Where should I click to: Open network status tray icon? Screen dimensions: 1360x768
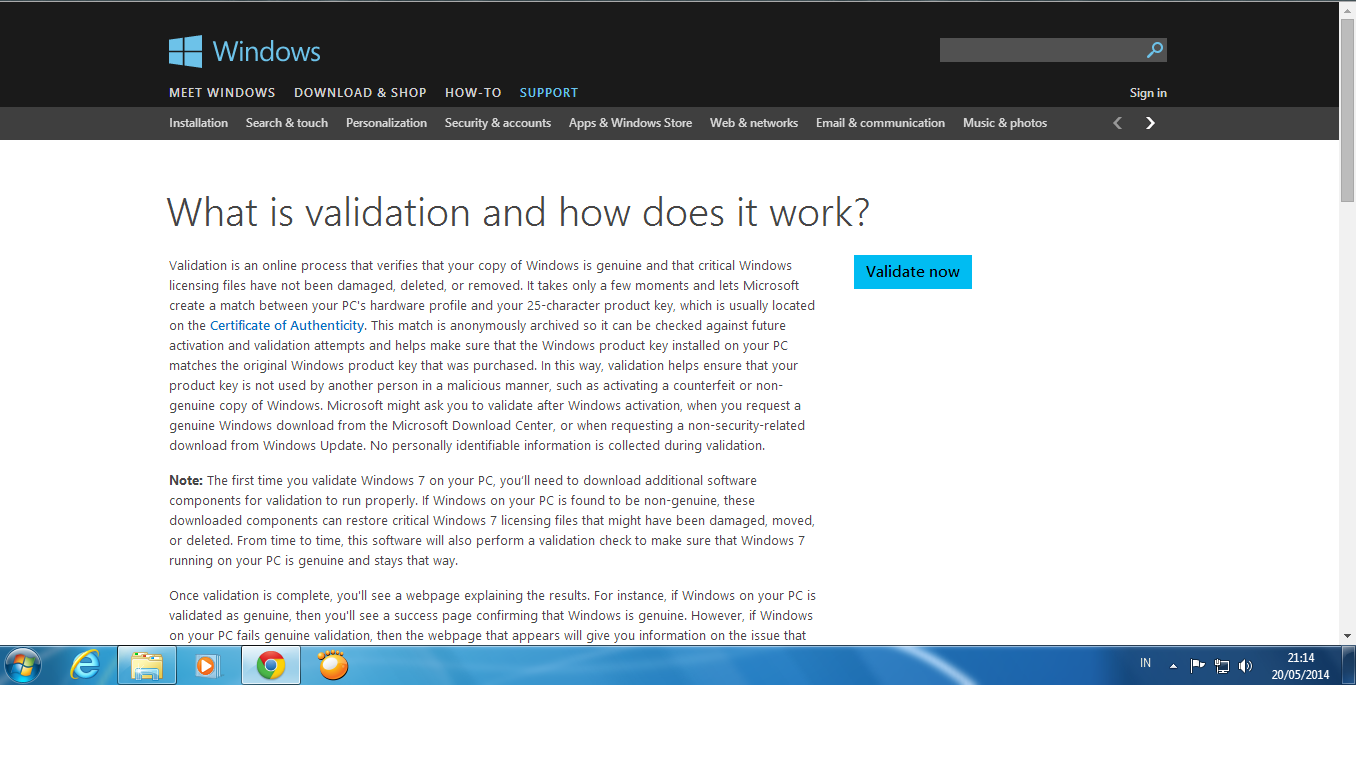[x=1221, y=666]
